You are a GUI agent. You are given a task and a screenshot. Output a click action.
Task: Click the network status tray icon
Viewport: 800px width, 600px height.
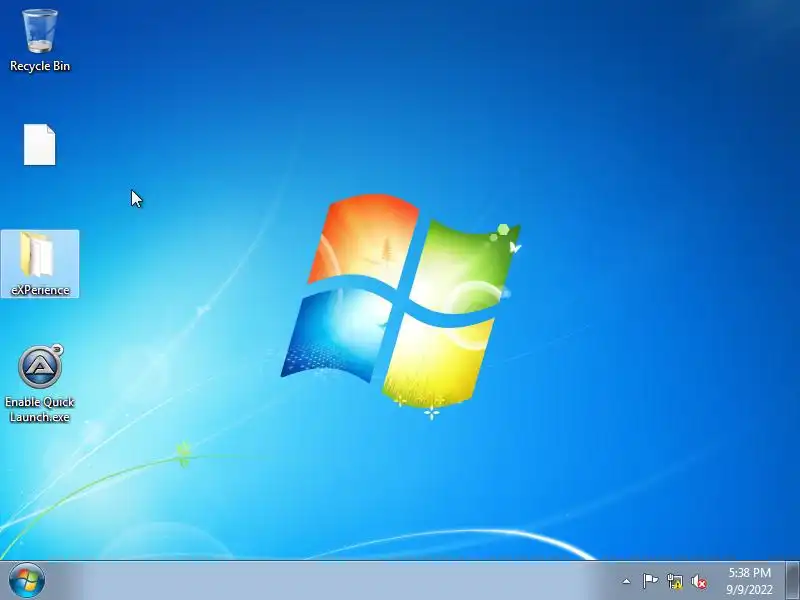click(674, 581)
